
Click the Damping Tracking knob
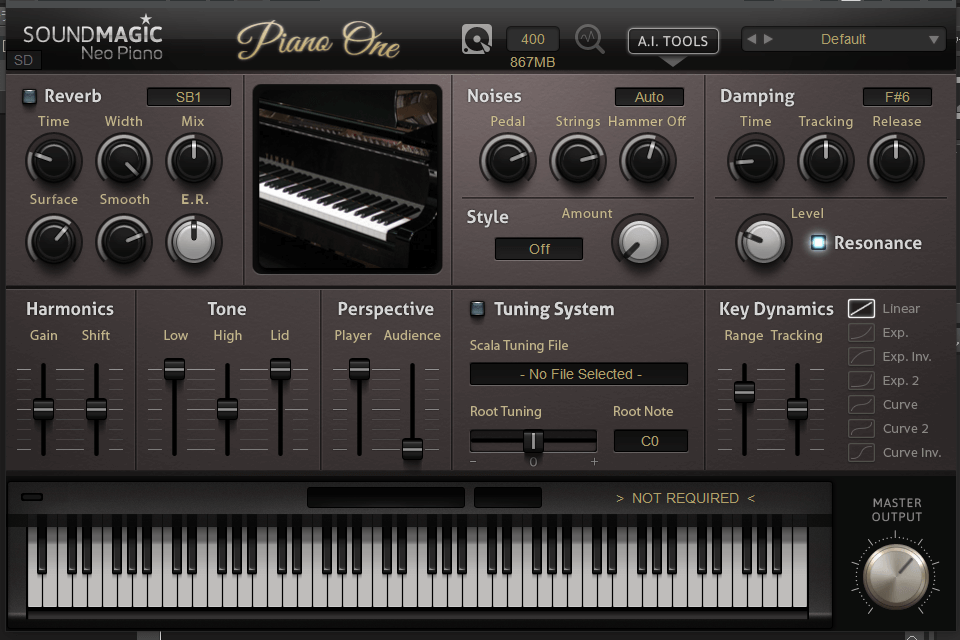click(825, 160)
